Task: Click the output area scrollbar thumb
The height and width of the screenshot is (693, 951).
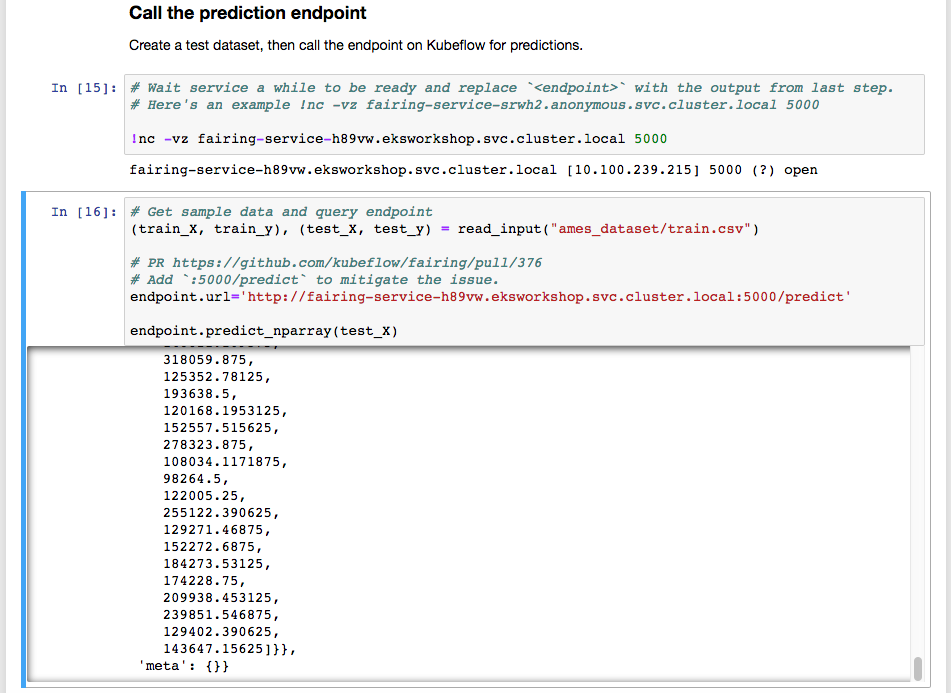Action: (x=917, y=667)
